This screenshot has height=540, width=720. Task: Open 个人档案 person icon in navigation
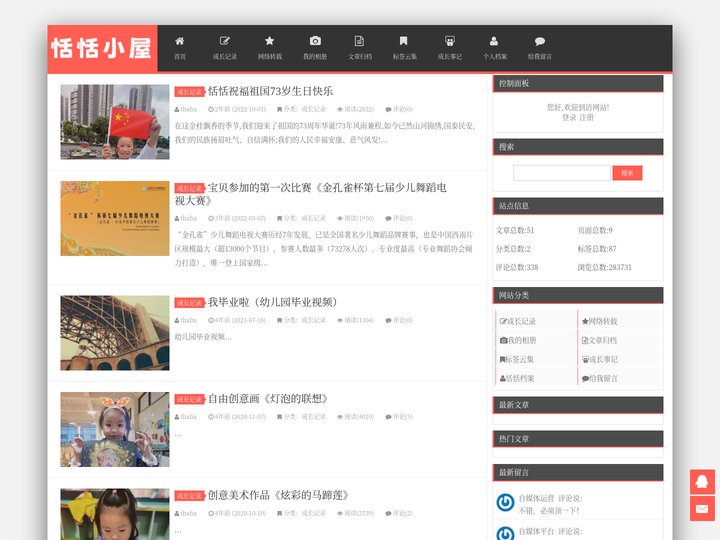pyautogui.click(x=495, y=48)
